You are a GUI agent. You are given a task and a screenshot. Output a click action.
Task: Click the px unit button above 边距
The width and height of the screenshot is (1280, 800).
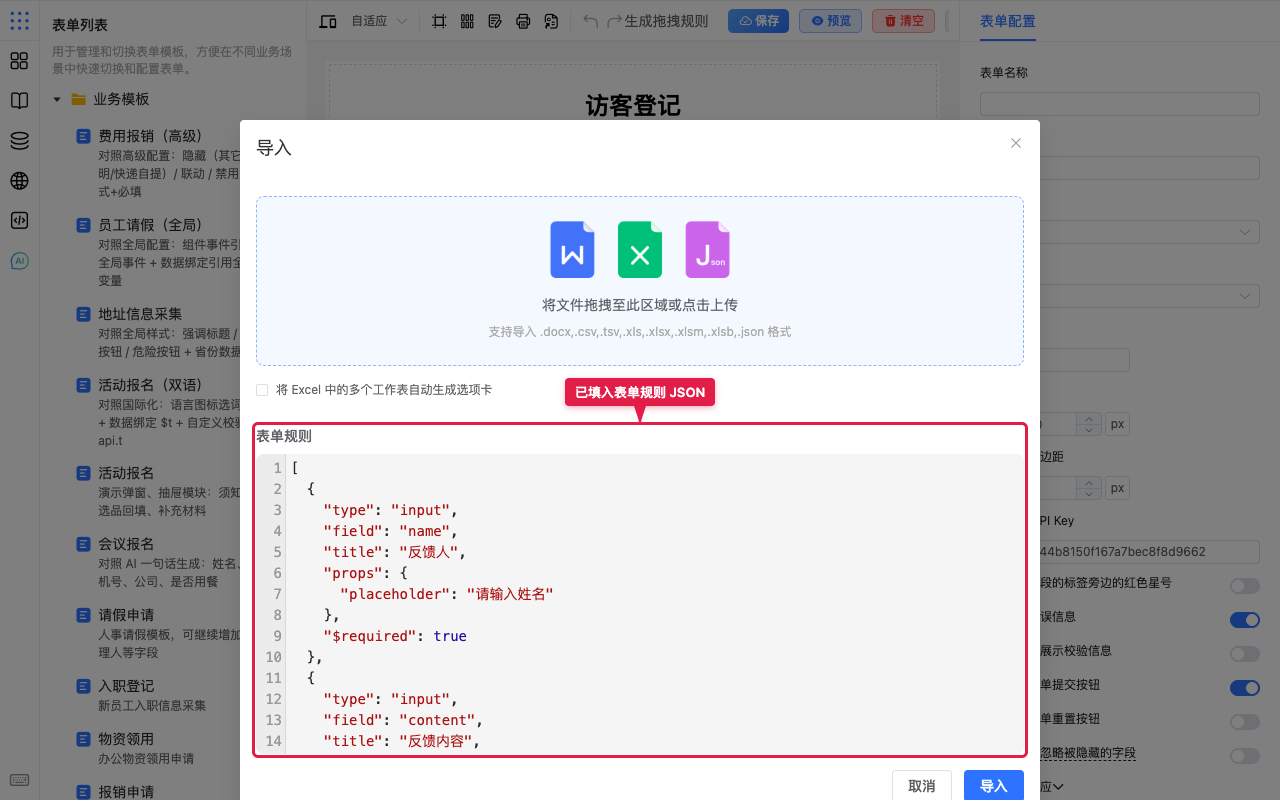[x=1117, y=424]
